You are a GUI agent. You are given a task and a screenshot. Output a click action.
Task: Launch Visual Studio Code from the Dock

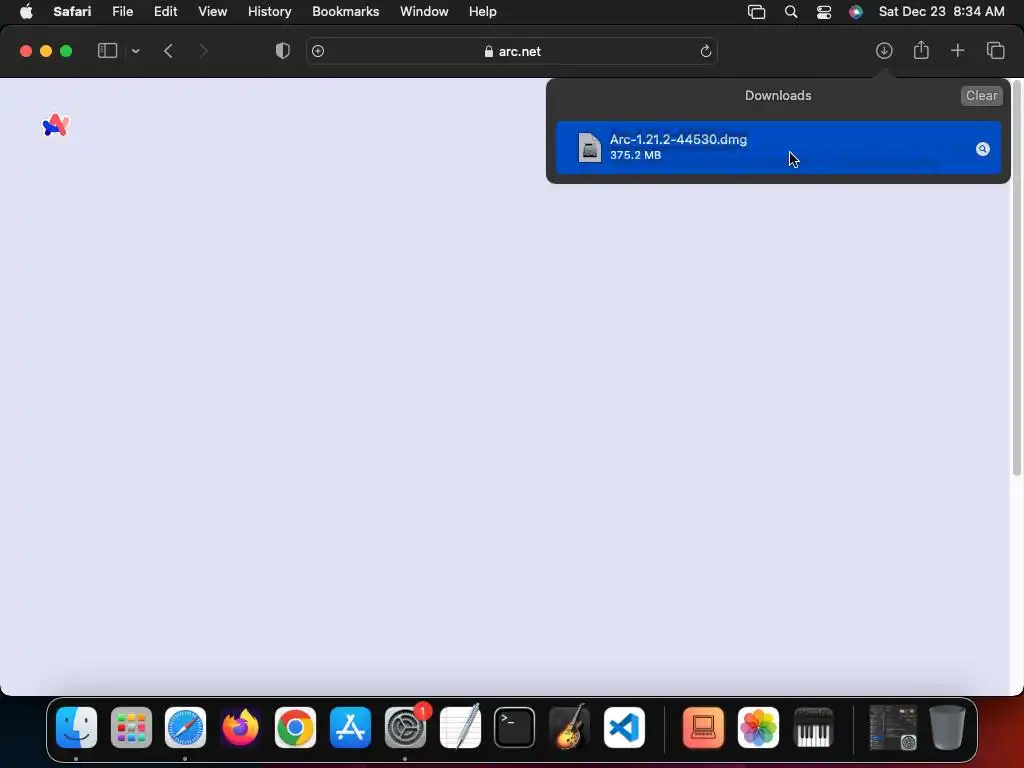pyautogui.click(x=624, y=728)
